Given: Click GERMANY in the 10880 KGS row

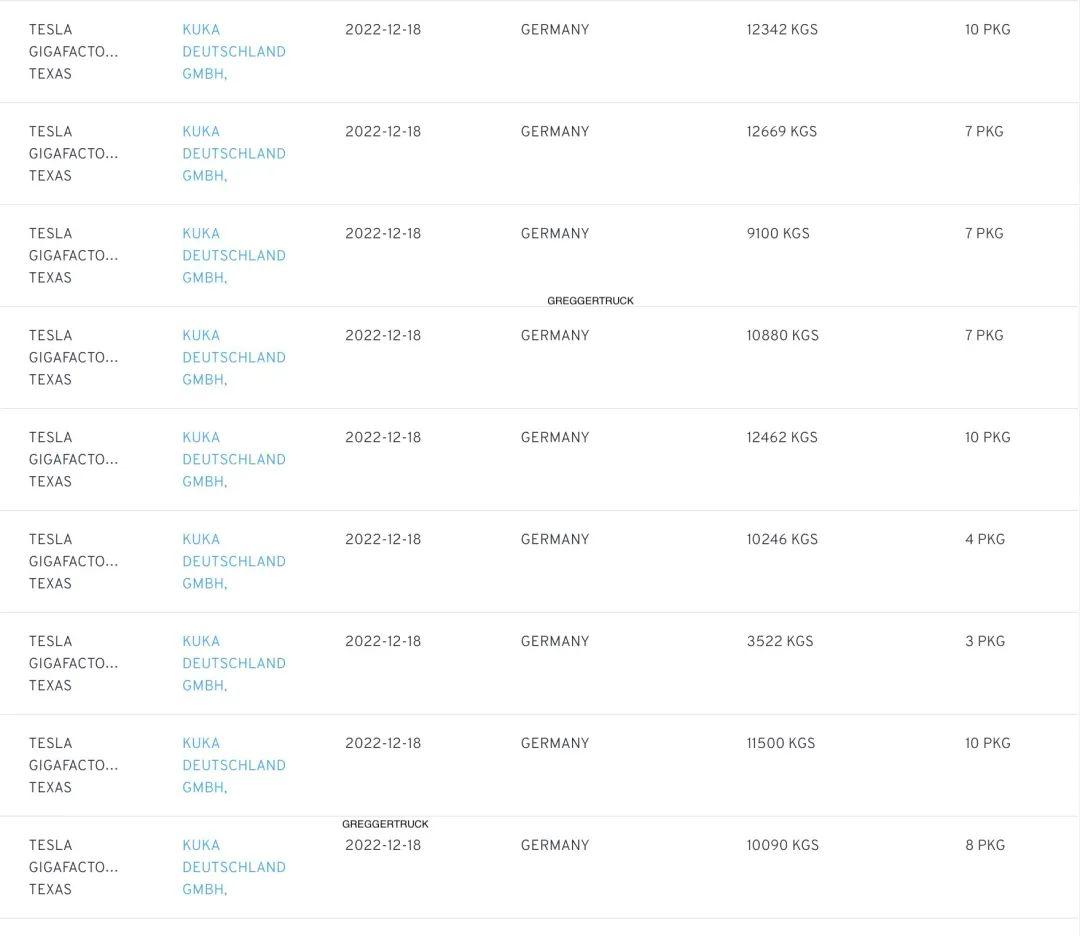Looking at the screenshot, I should [x=555, y=336].
